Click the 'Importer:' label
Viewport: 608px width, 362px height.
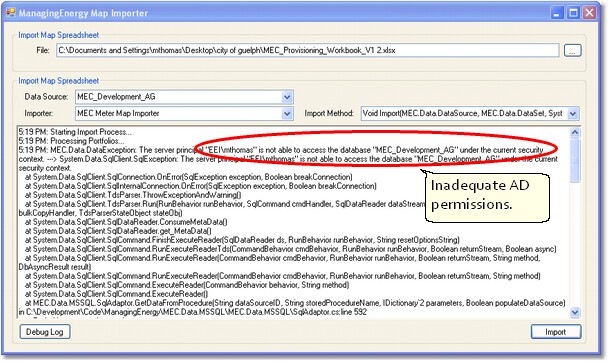click(x=39, y=114)
